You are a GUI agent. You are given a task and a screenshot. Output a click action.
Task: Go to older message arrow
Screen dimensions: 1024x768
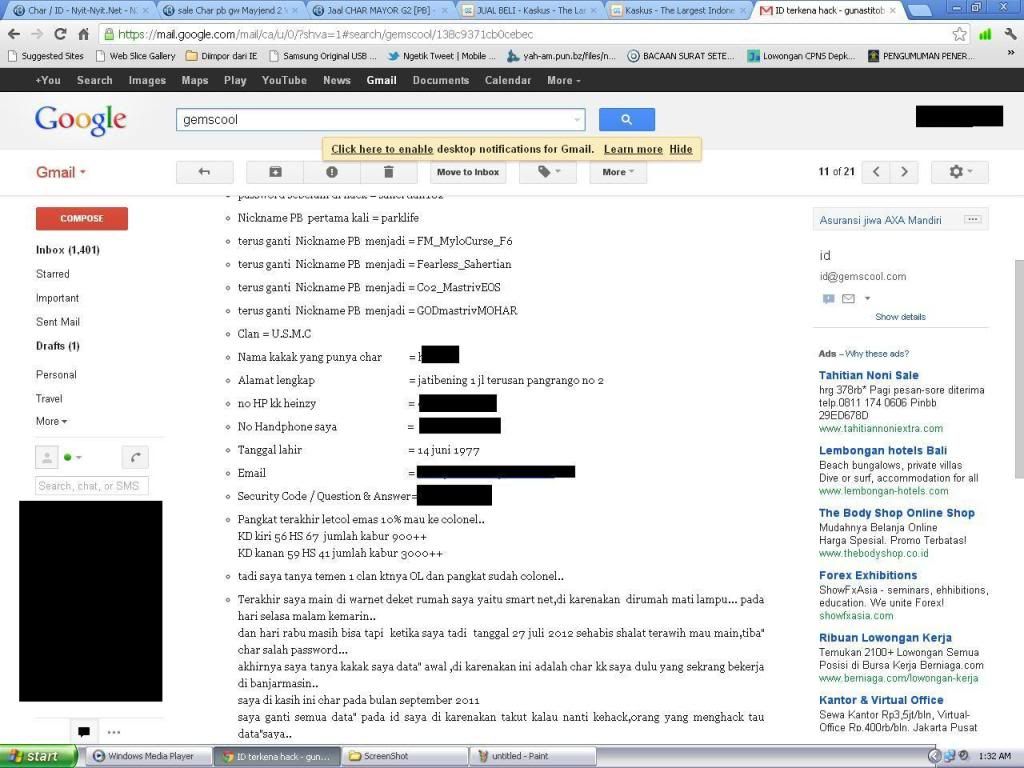904,172
